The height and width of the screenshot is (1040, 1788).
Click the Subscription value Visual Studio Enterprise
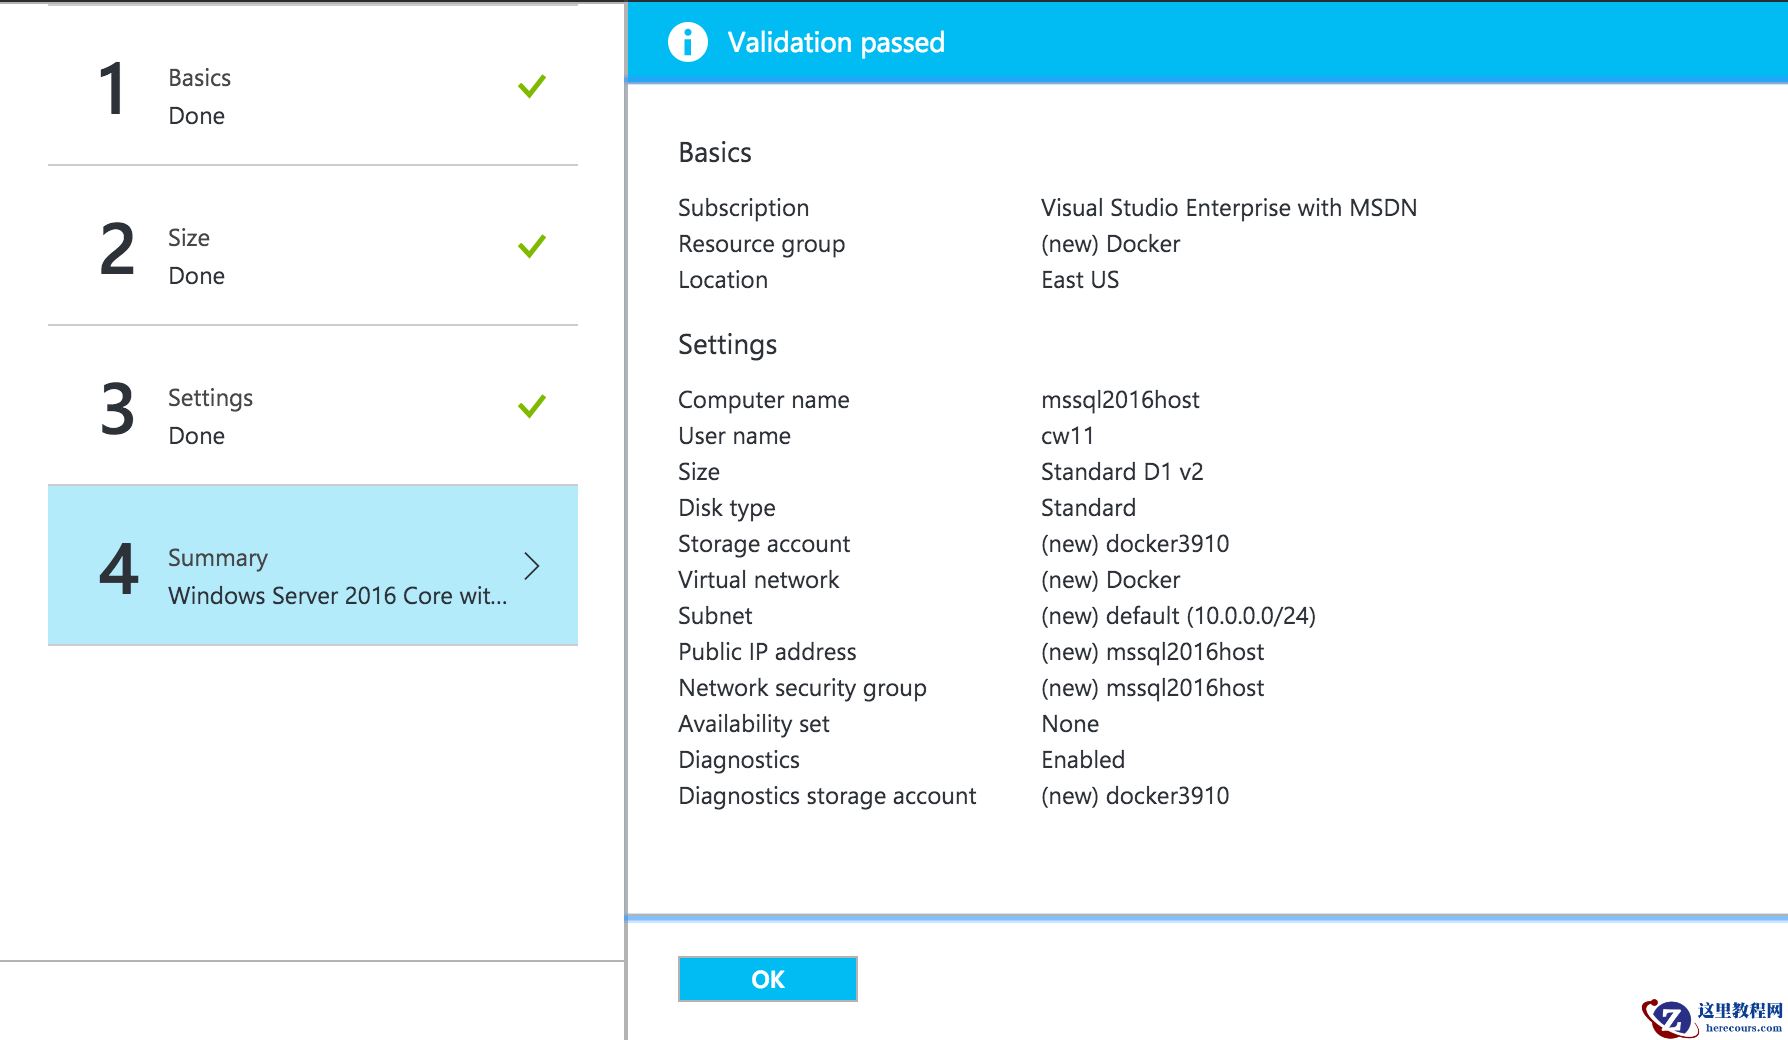click(1229, 208)
